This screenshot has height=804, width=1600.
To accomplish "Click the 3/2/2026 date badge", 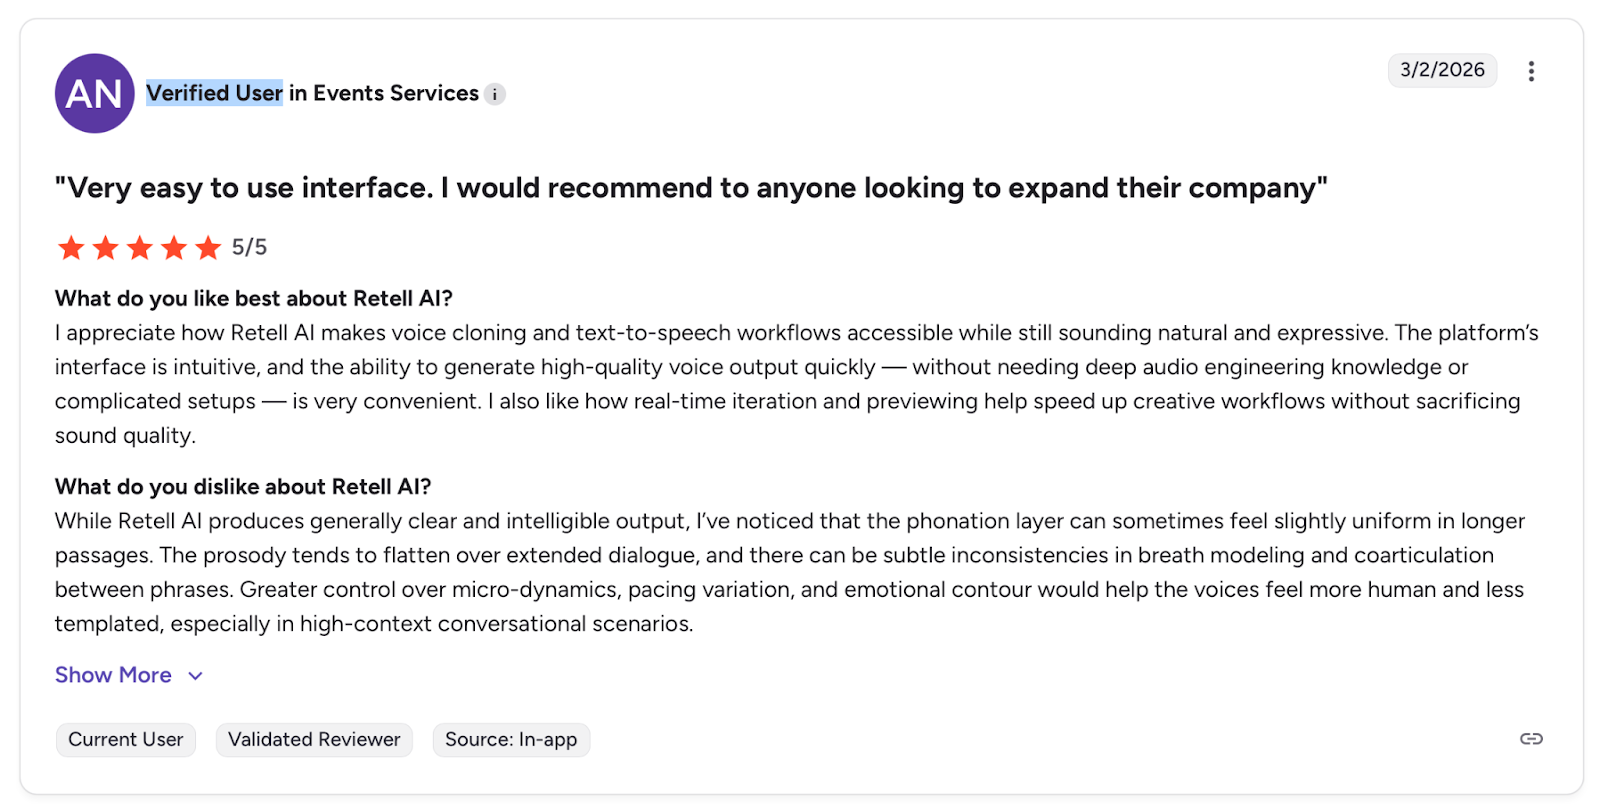I will pos(1442,70).
